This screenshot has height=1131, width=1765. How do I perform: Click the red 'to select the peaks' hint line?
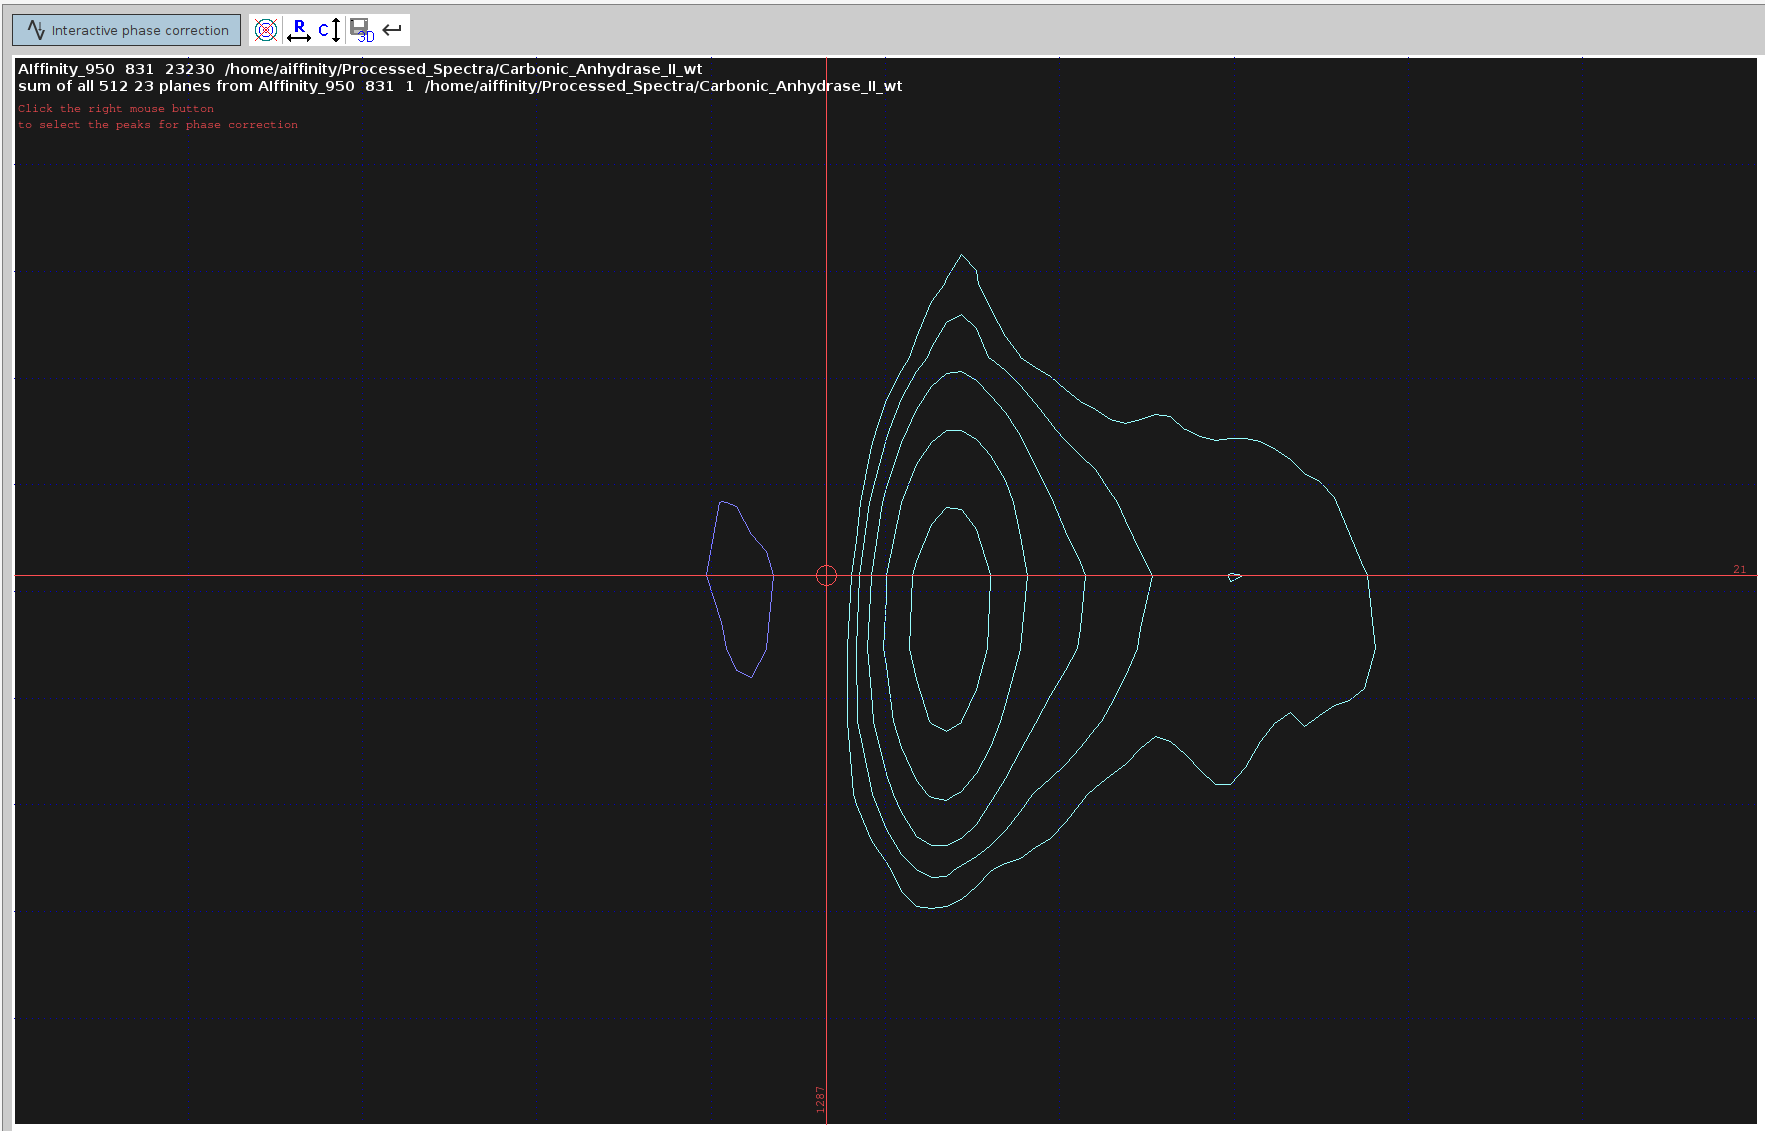[x=158, y=124]
